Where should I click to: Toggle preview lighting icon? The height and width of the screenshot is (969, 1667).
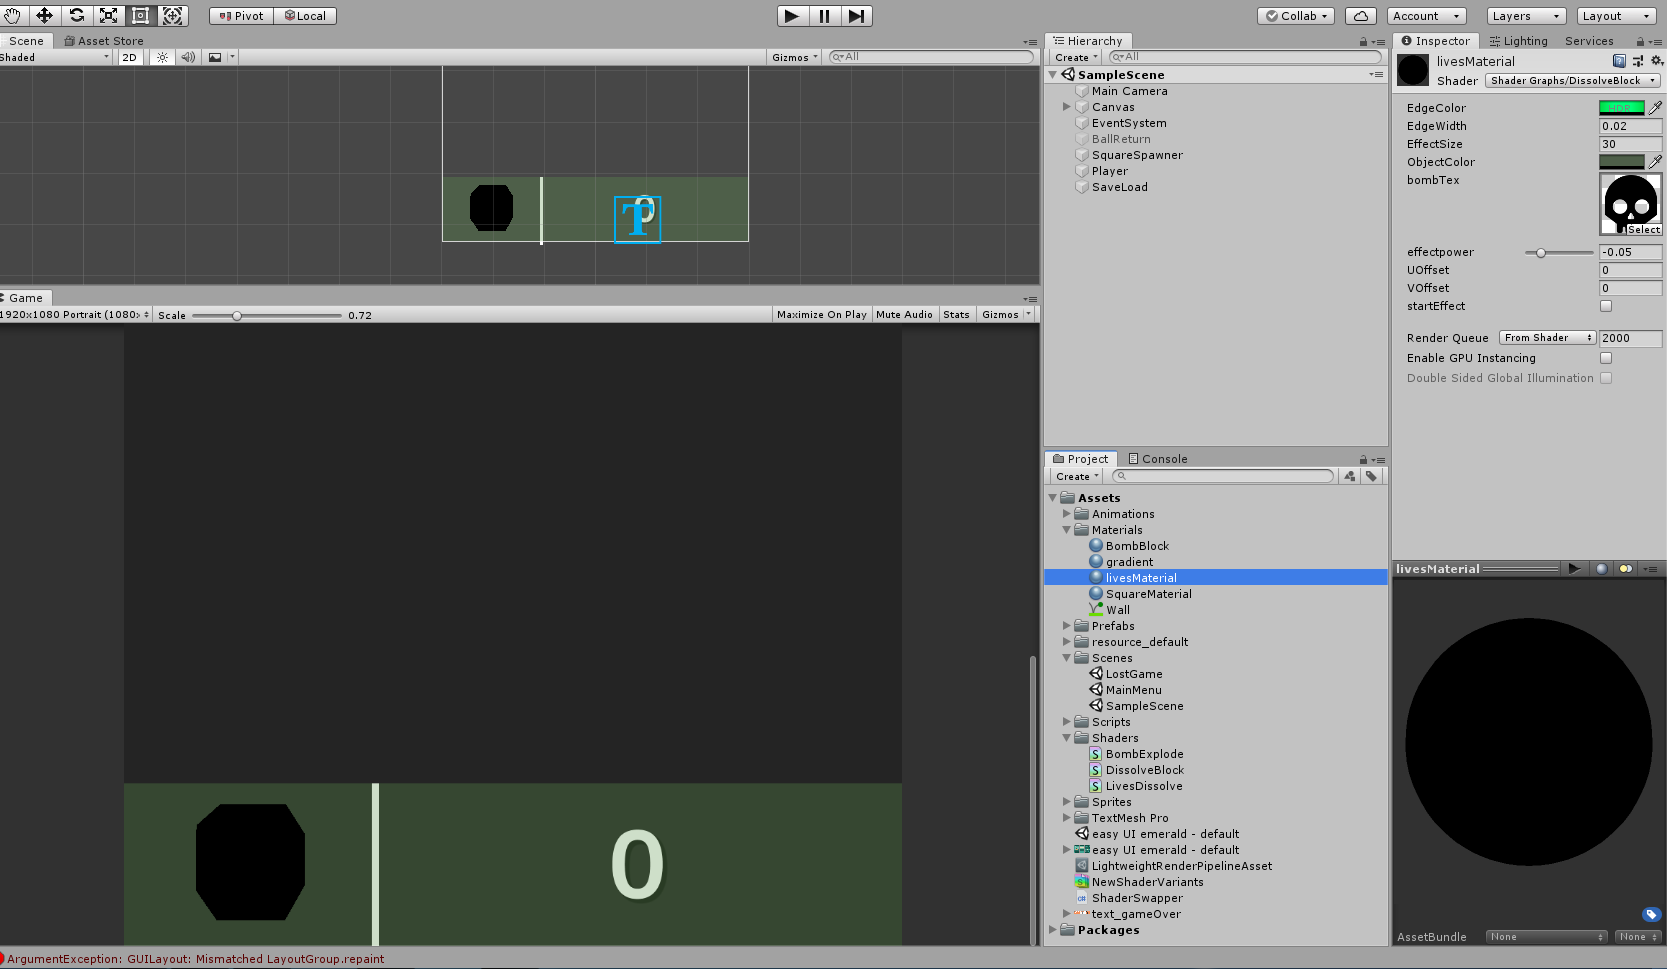pos(1625,569)
